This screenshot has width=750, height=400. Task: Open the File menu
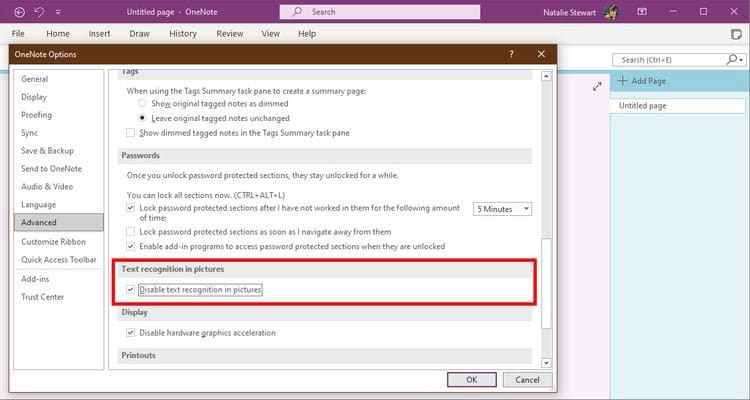tap(18, 33)
